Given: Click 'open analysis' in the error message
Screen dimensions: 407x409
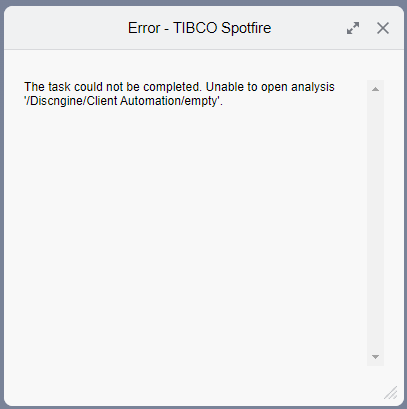Looking at the screenshot, I should pyautogui.click(x=298, y=87).
